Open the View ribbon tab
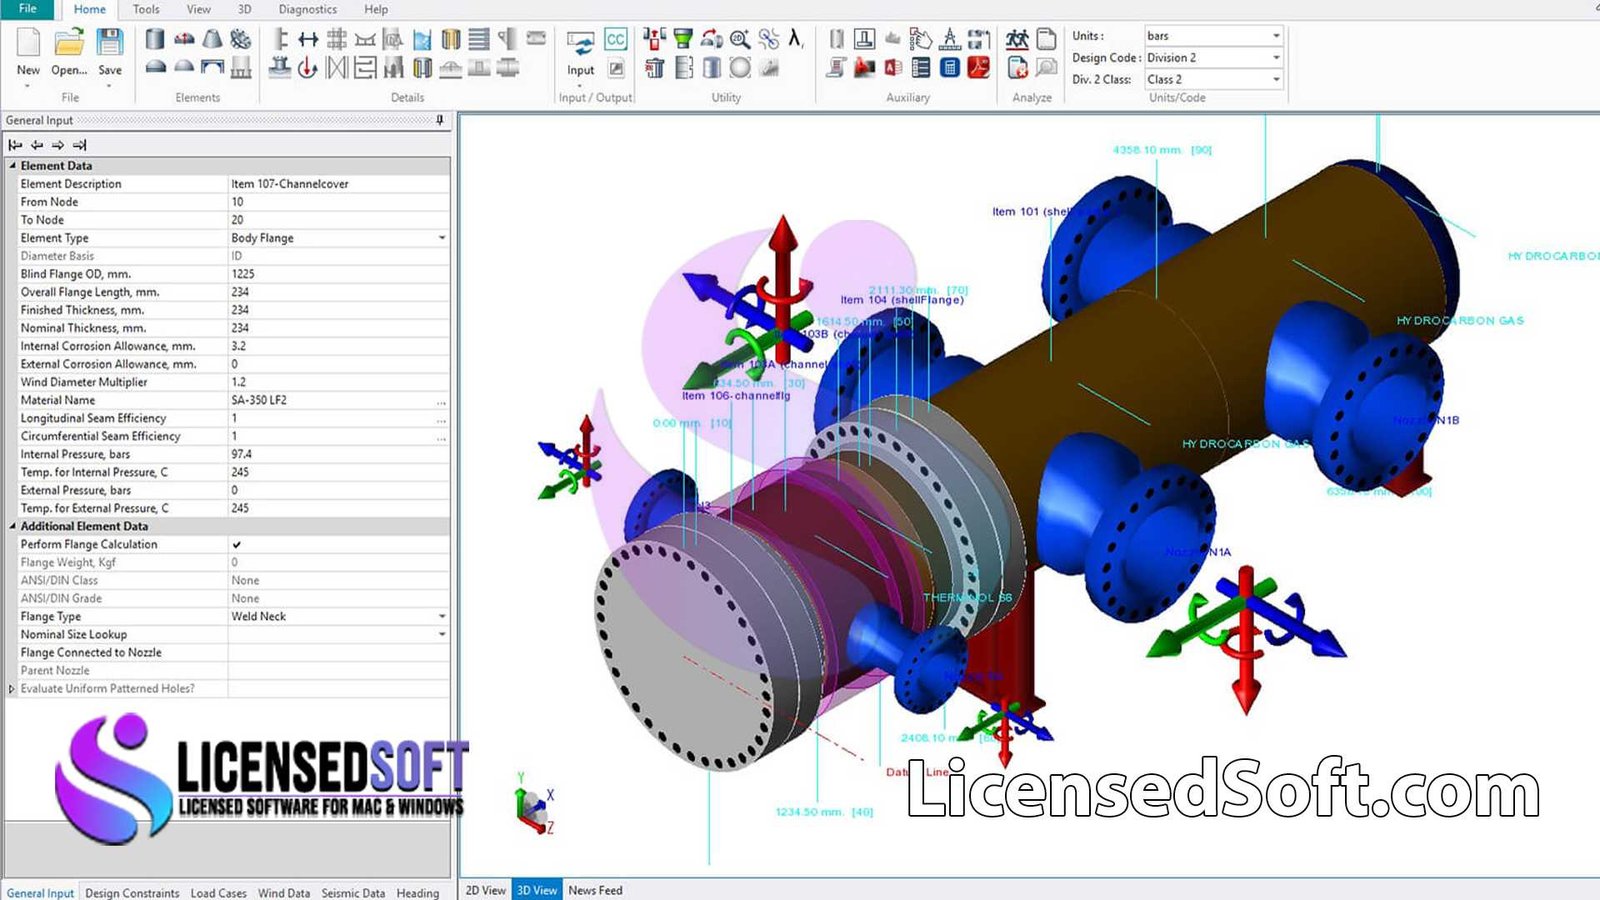Viewport: 1600px width, 900px height. pyautogui.click(x=199, y=10)
